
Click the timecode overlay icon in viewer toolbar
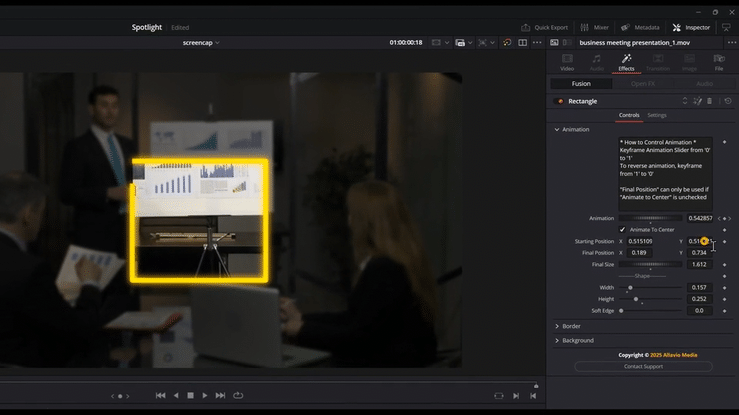point(460,42)
